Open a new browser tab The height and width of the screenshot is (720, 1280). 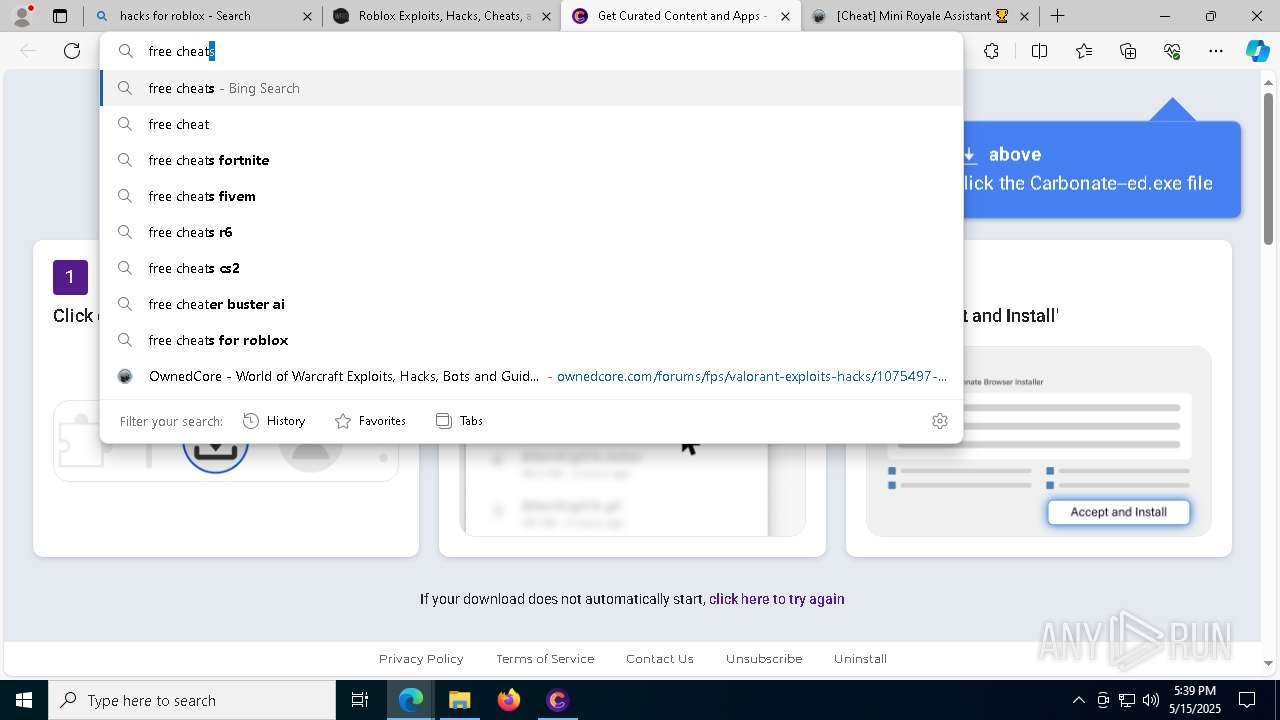click(x=1057, y=16)
